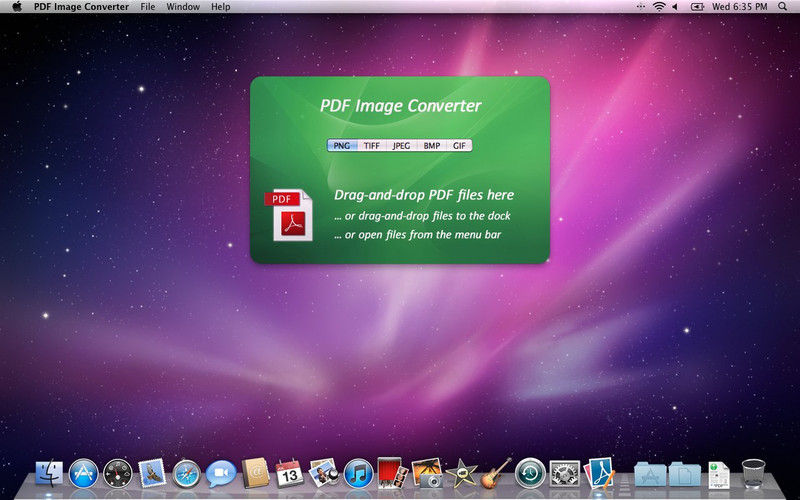This screenshot has width=800, height=500.
Task: Pick the BMP format segment
Action: [x=432, y=145]
